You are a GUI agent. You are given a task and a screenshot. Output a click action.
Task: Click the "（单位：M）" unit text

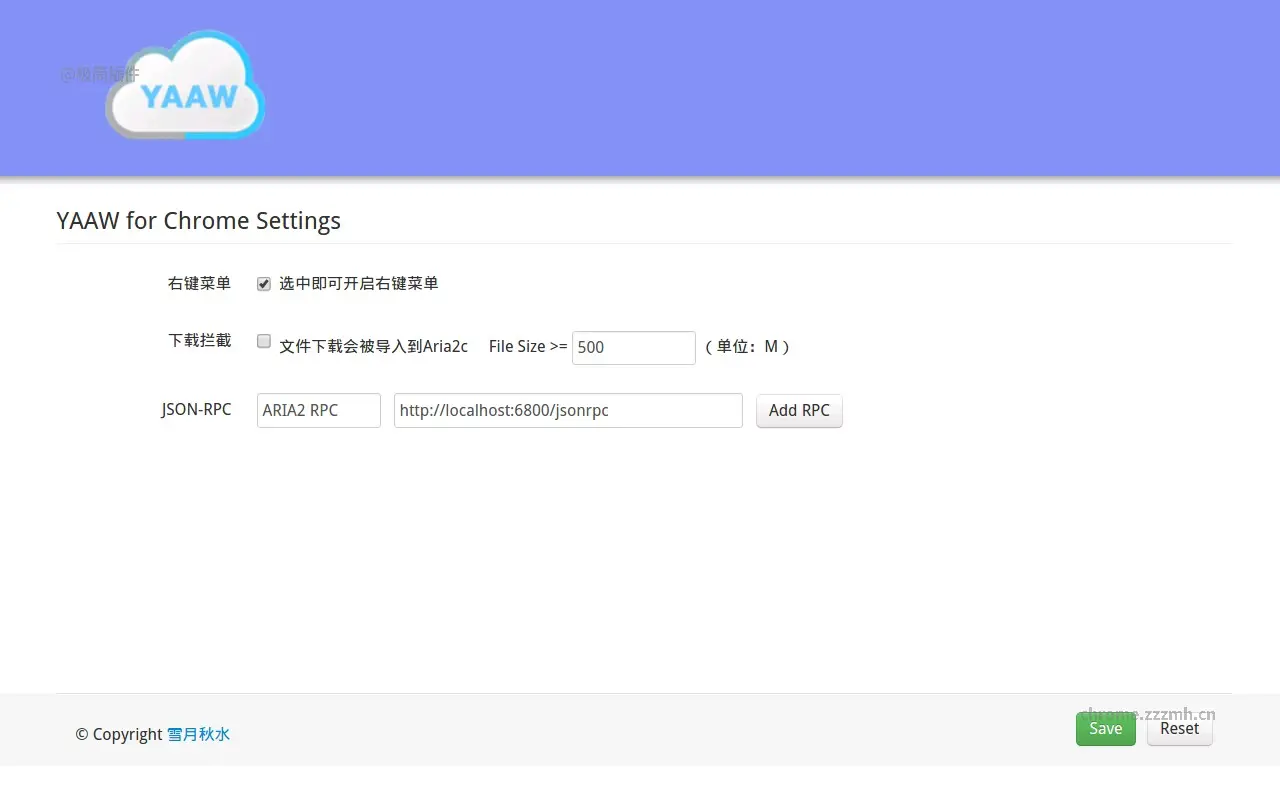click(748, 347)
